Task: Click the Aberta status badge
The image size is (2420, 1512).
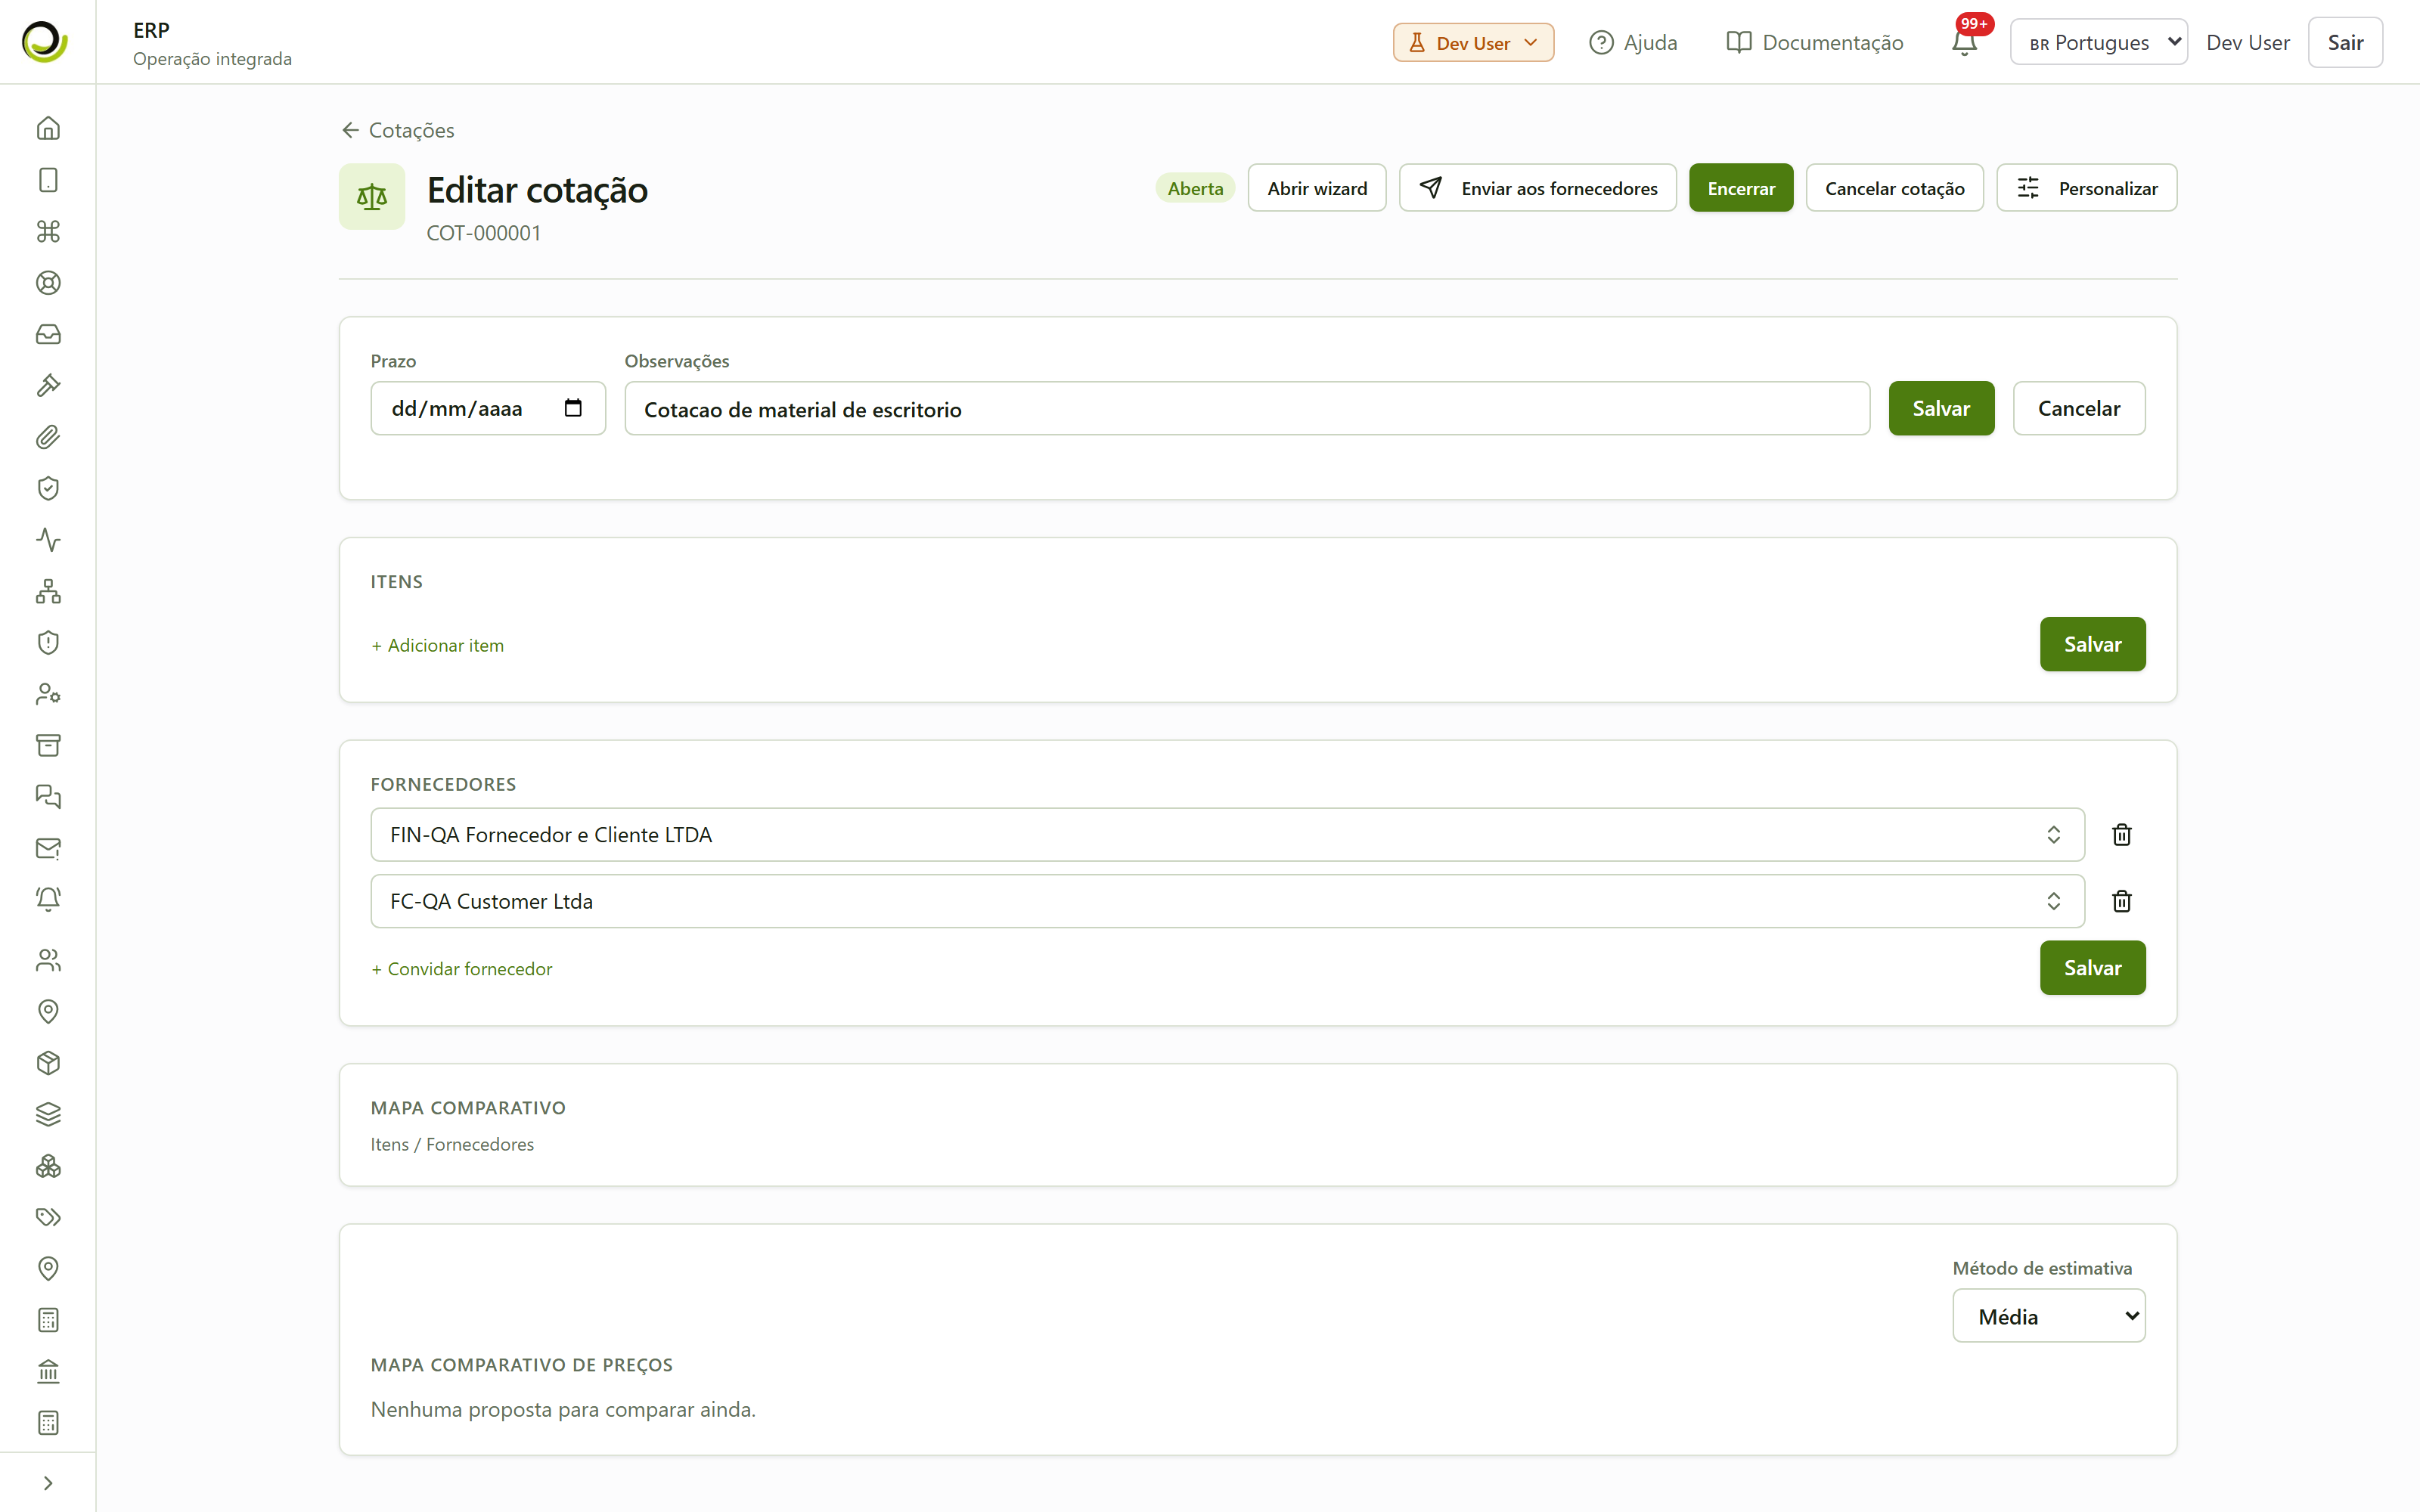Action: (x=1195, y=188)
